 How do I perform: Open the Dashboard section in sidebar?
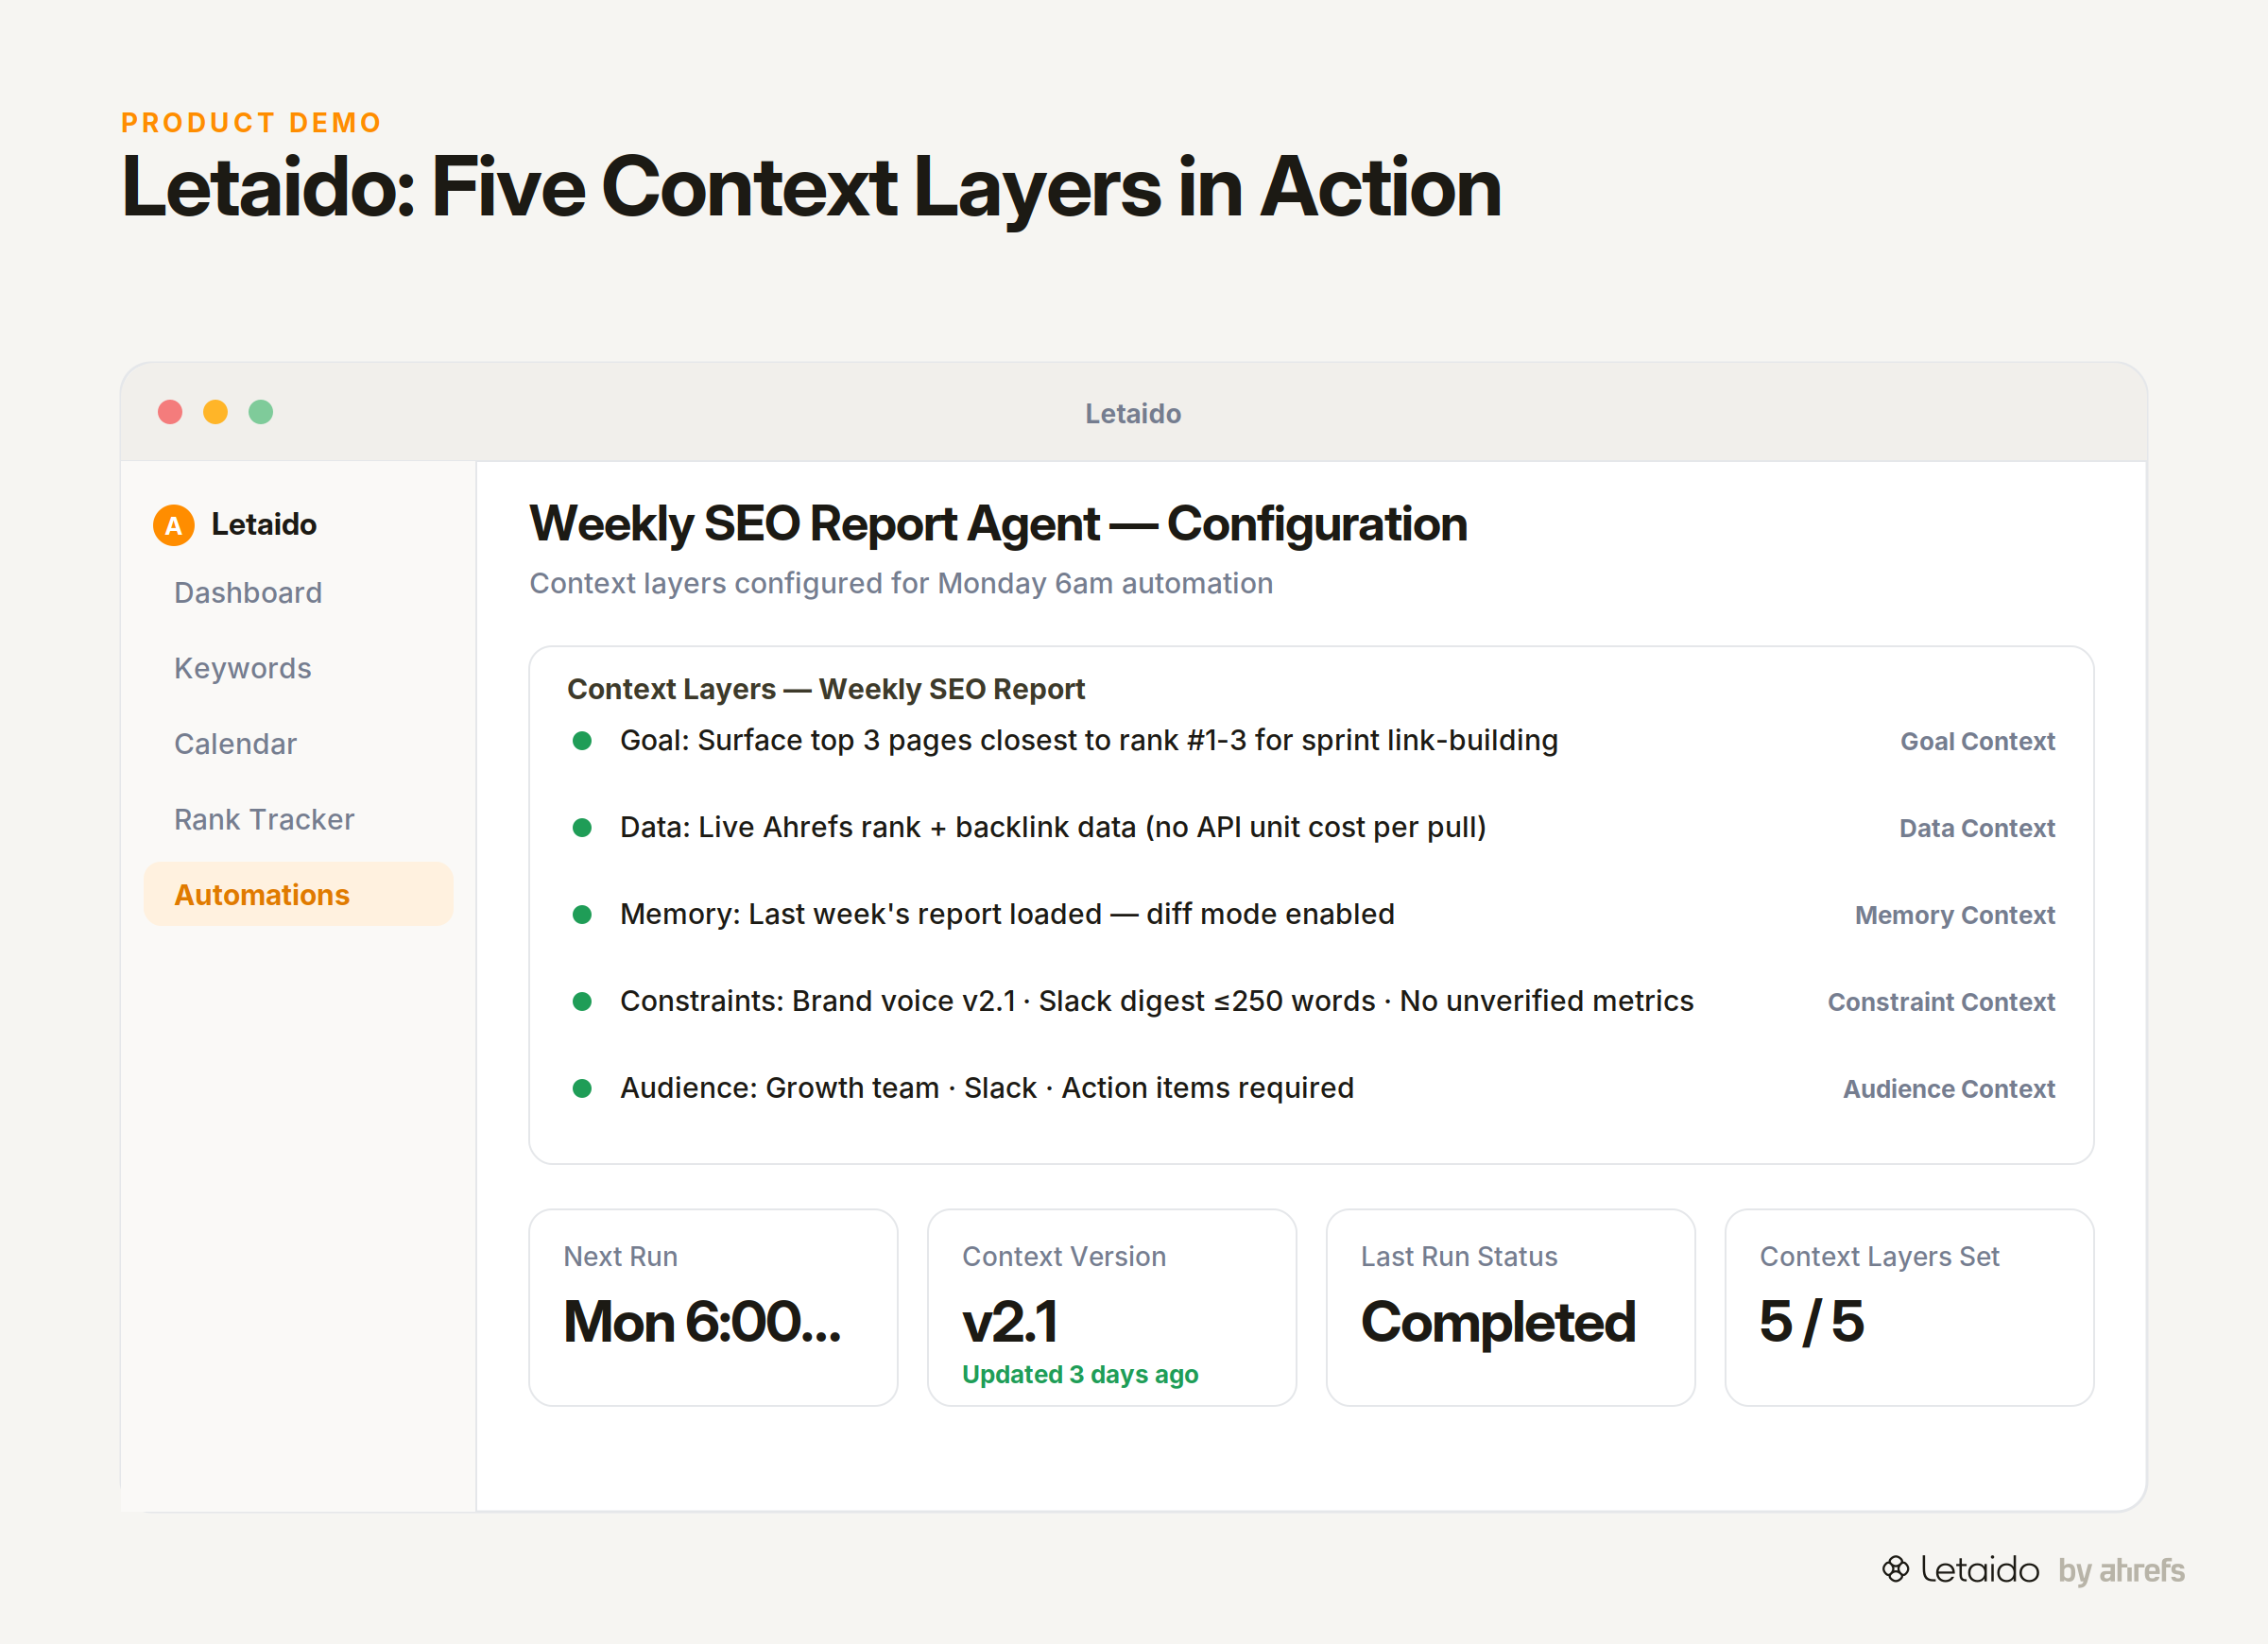pyautogui.click(x=248, y=593)
